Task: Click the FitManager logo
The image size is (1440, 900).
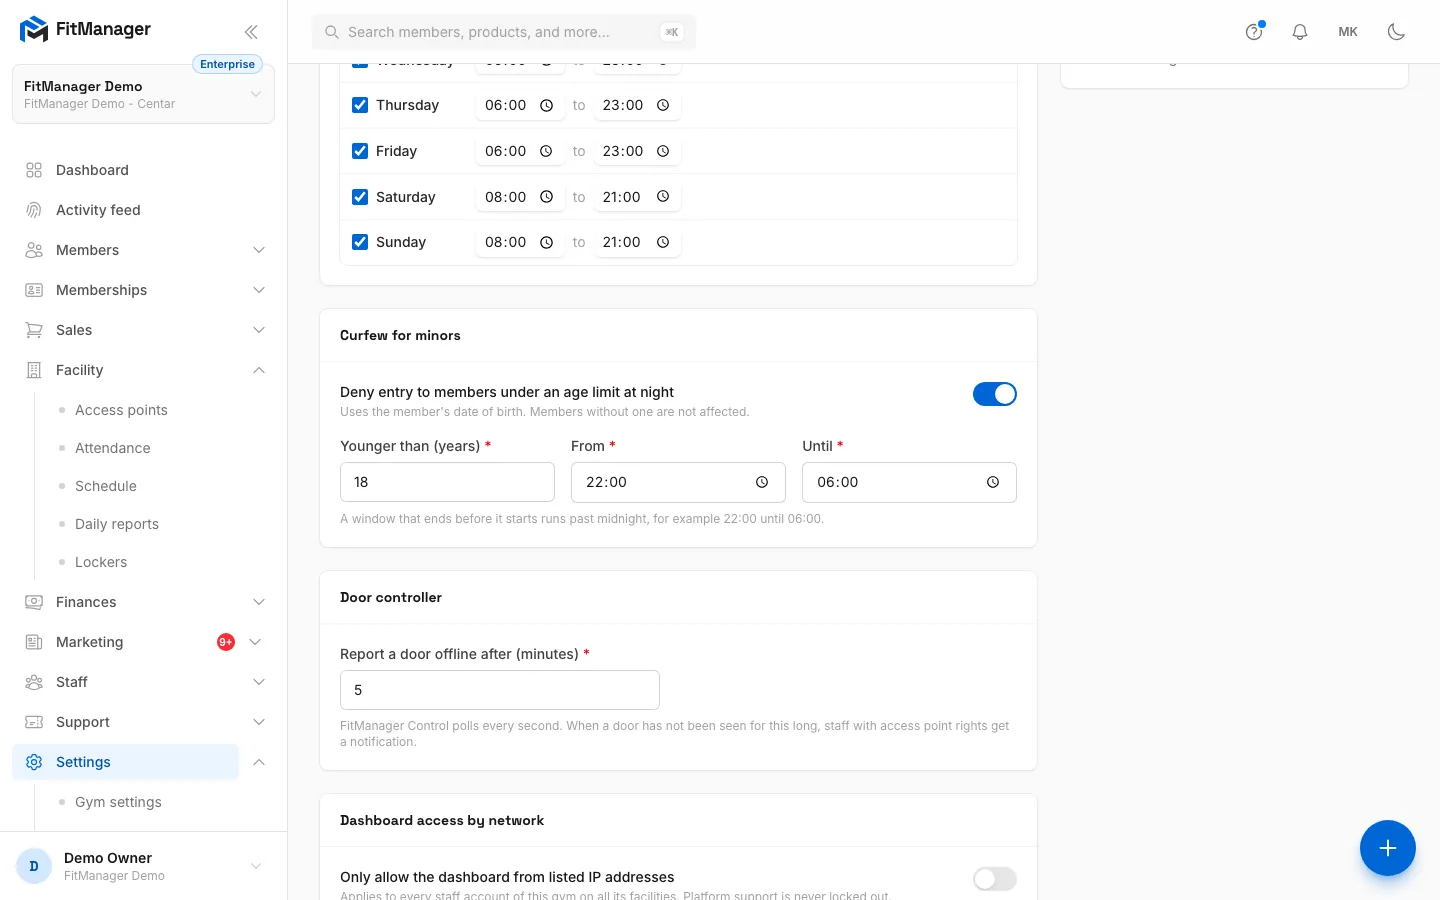Action: (85, 29)
